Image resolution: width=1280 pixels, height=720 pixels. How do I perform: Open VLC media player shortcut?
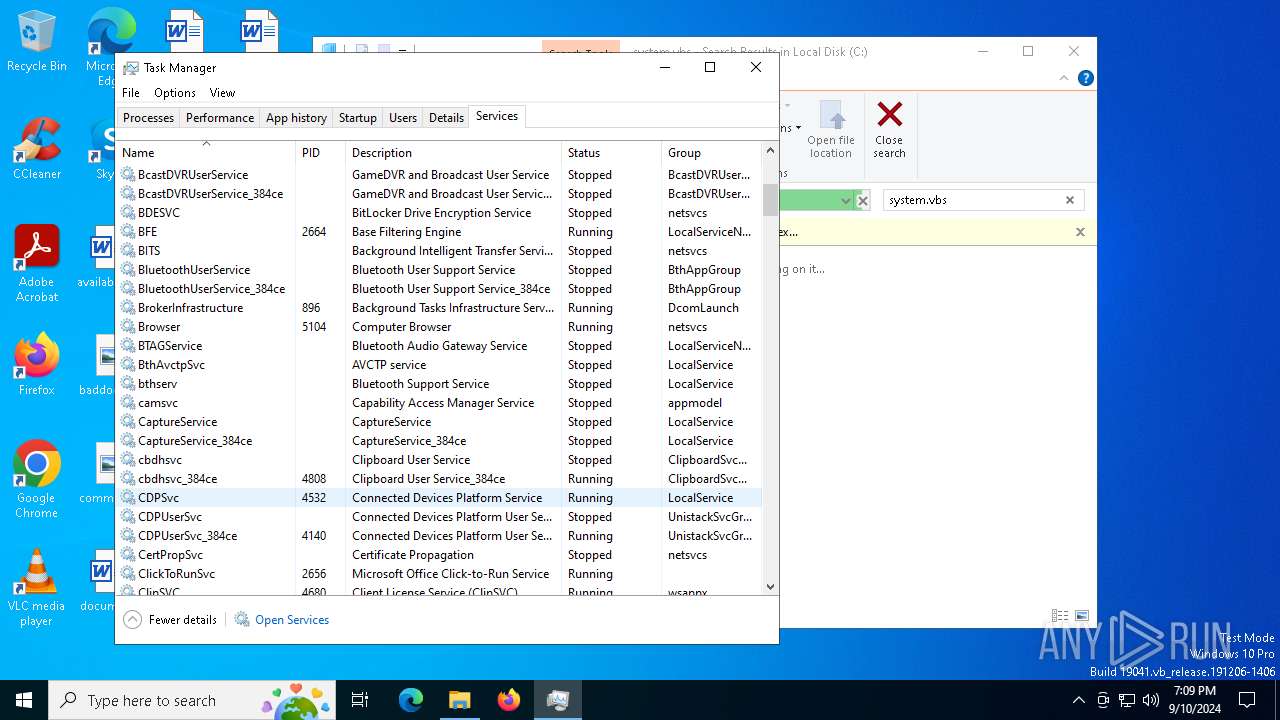tap(36, 588)
